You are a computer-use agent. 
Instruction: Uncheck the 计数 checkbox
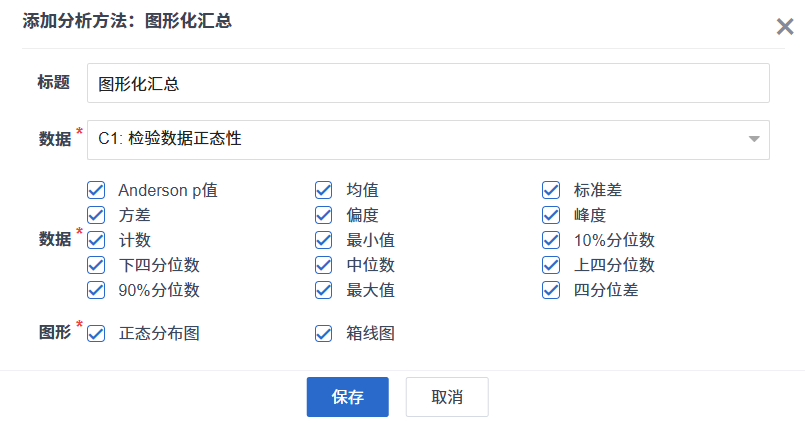tap(97, 240)
